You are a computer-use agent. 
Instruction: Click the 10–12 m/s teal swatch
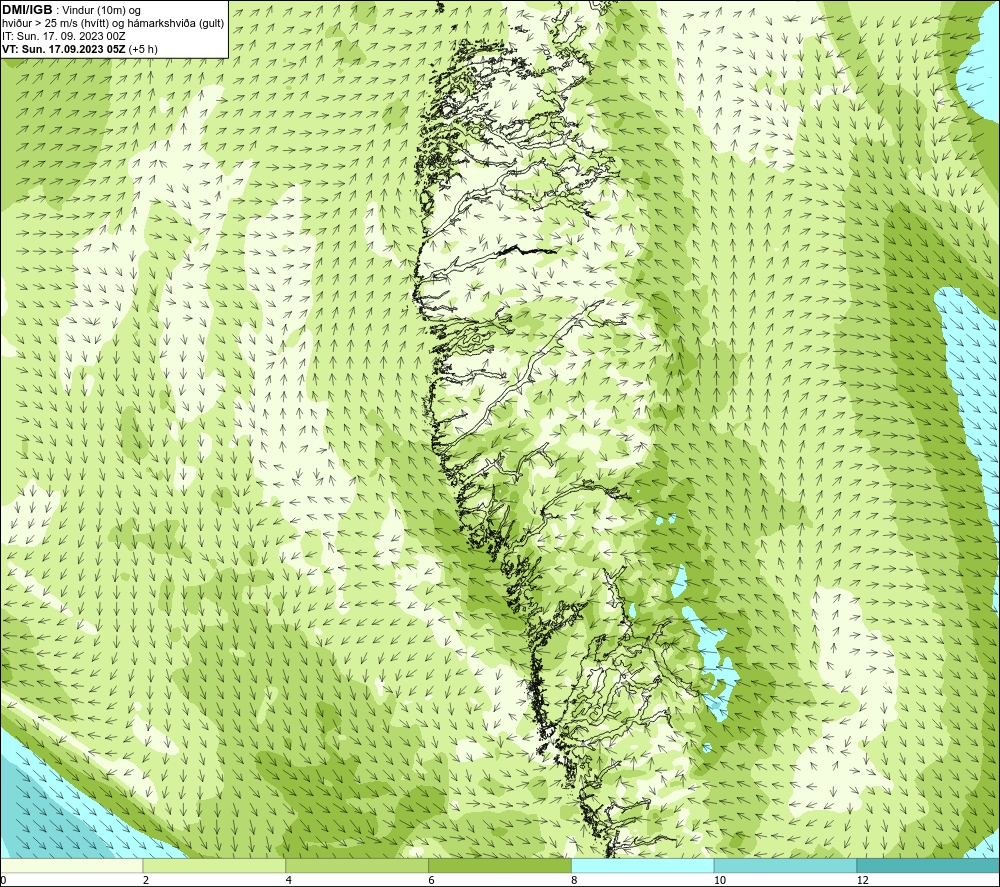tap(786, 865)
